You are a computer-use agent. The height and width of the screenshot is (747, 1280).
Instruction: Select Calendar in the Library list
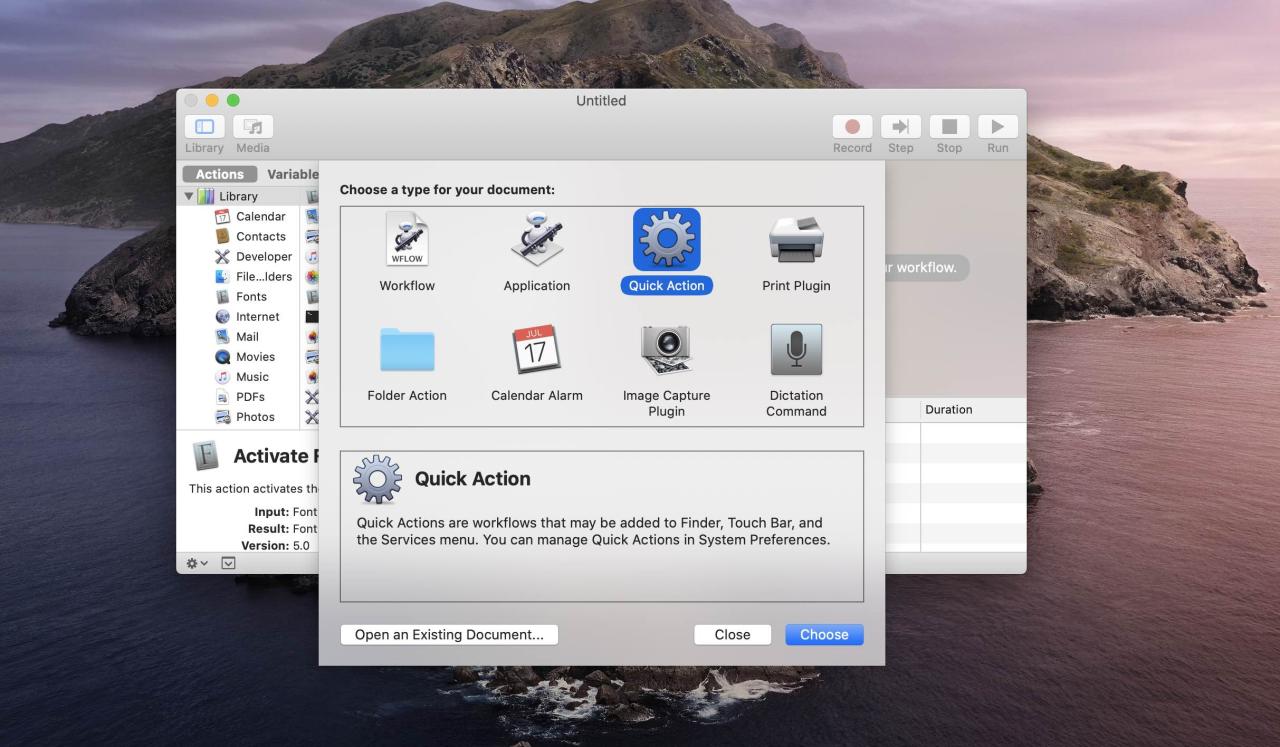coord(260,216)
